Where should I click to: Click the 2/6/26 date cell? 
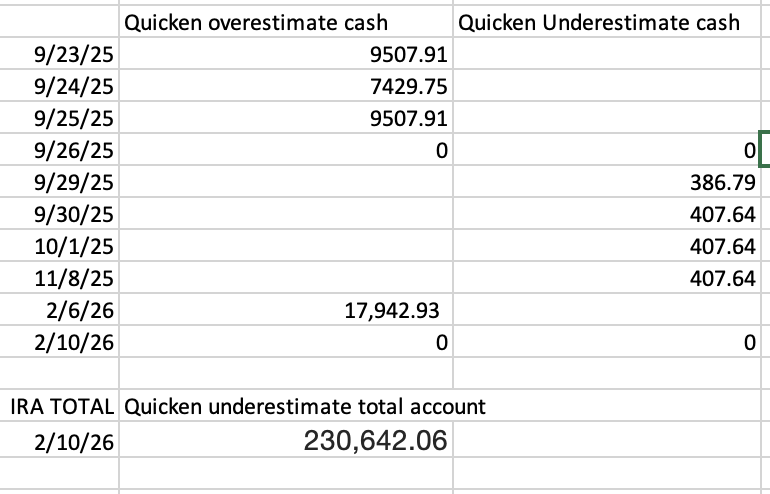(59, 309)
